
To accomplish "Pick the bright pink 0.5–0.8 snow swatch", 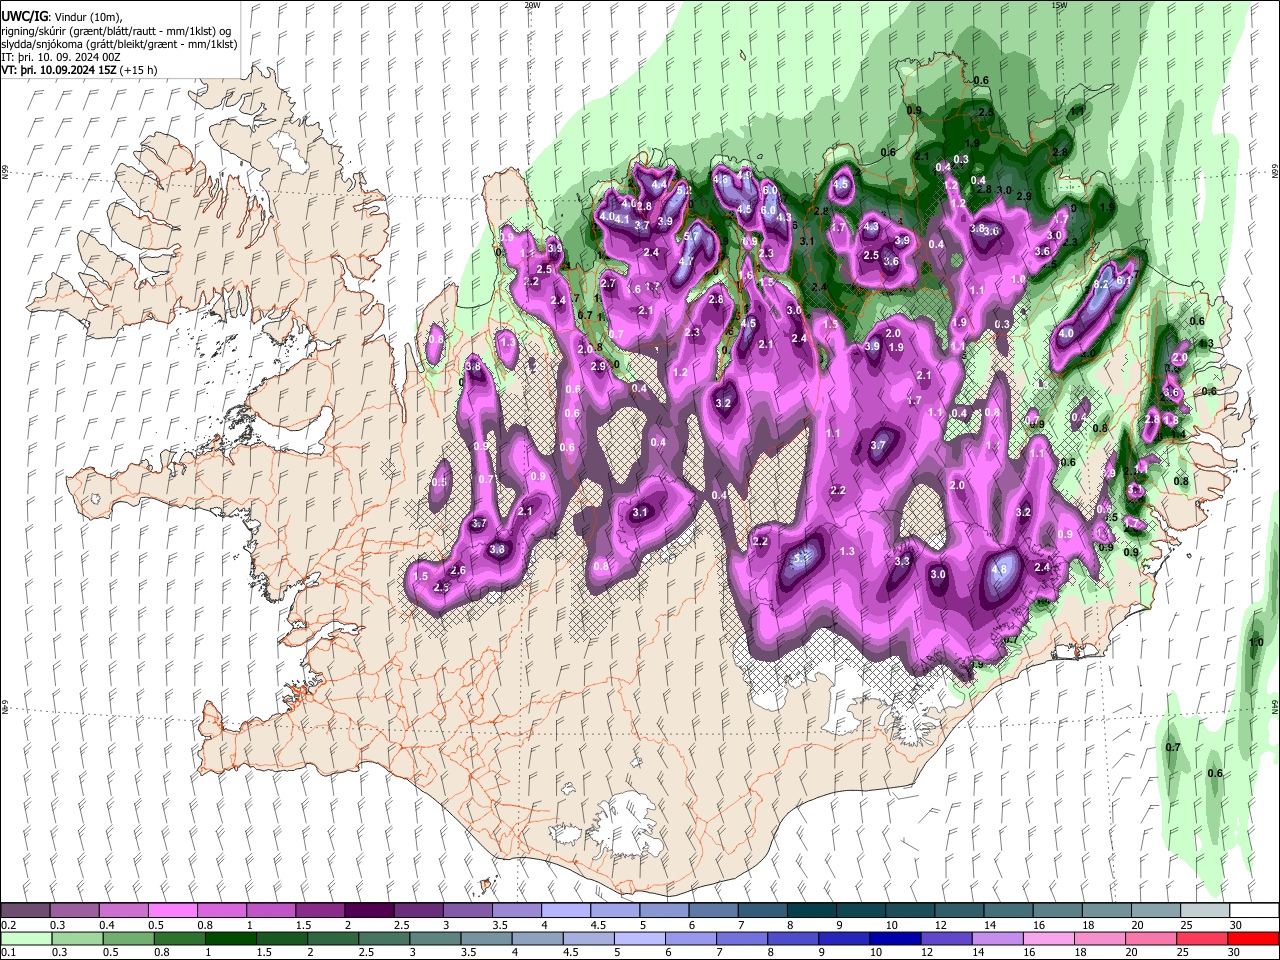I will pos(172,911).
